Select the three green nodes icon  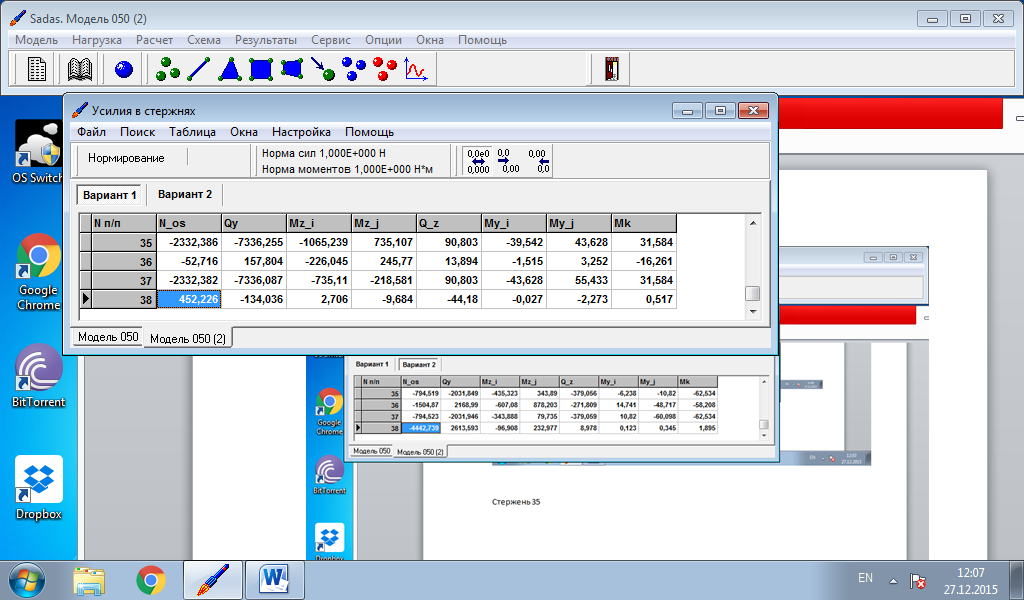coord(168,69)
